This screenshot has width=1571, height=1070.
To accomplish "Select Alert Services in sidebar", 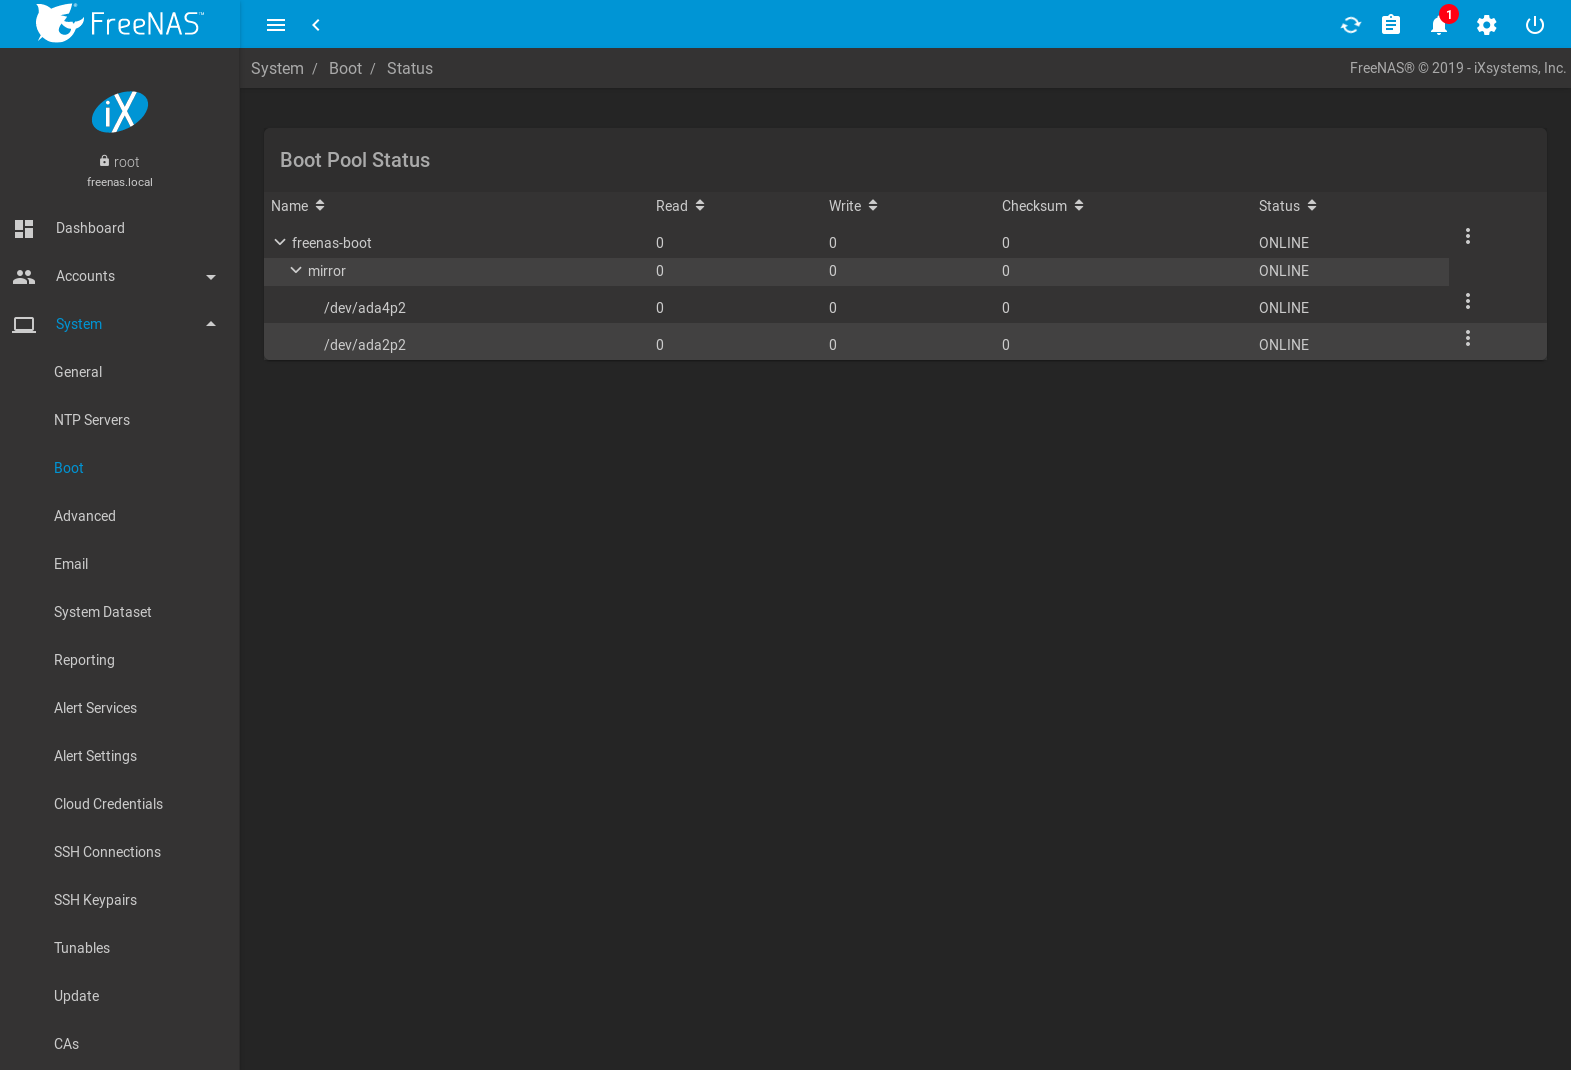I will [95, 708].
